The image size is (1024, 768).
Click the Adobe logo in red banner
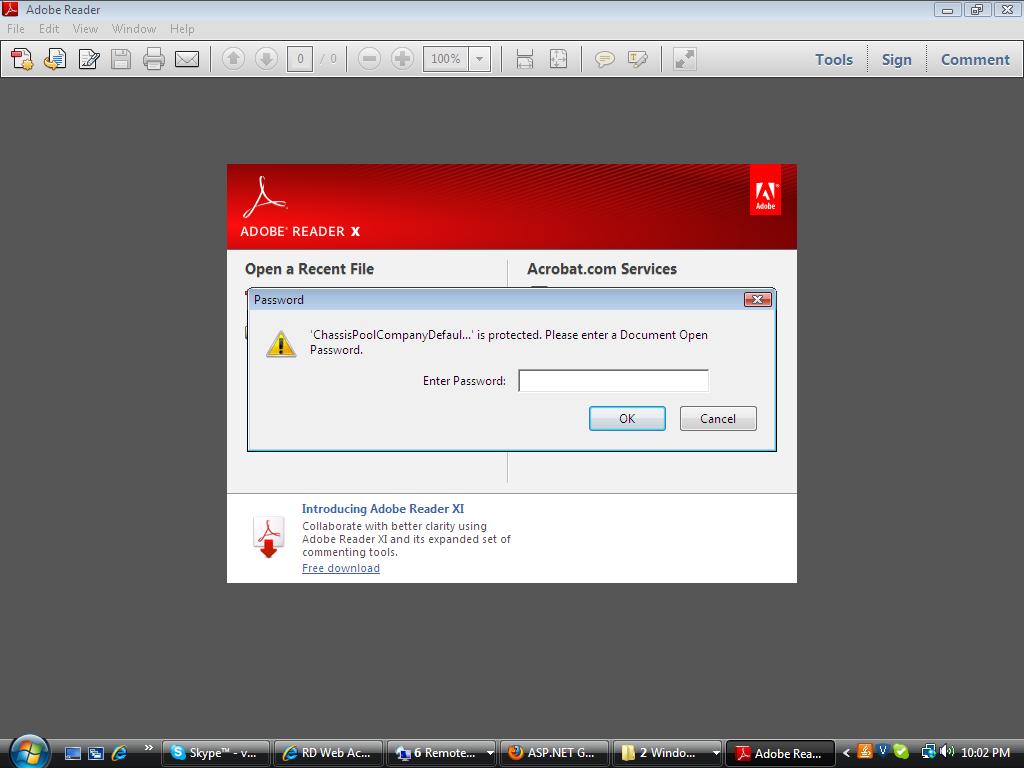[765, 189]
